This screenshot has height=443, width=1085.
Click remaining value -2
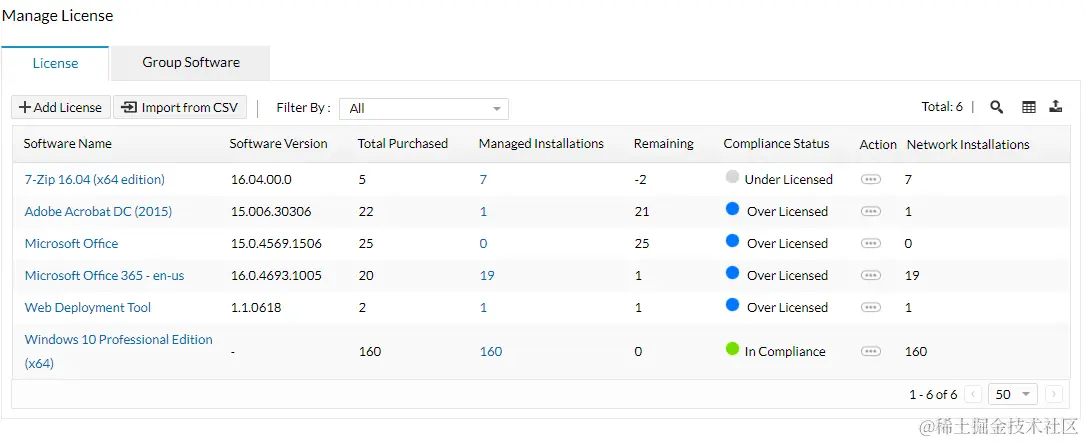pos(641,179)
